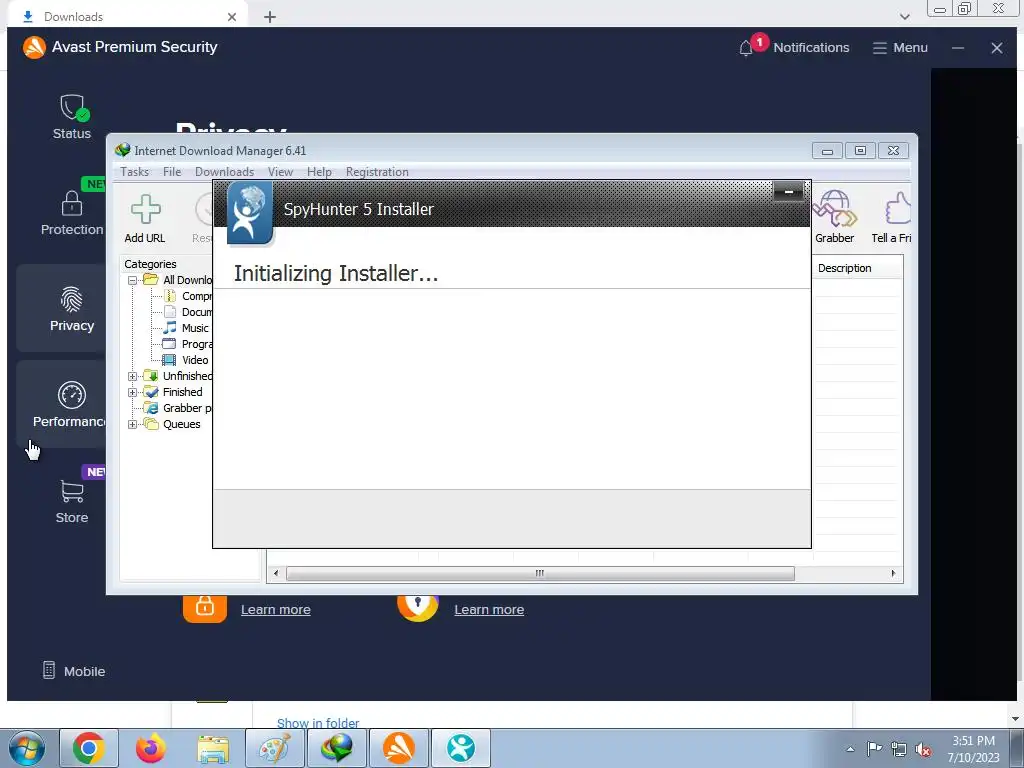
Task: Click volume icon in system tray
Action: 923,749
